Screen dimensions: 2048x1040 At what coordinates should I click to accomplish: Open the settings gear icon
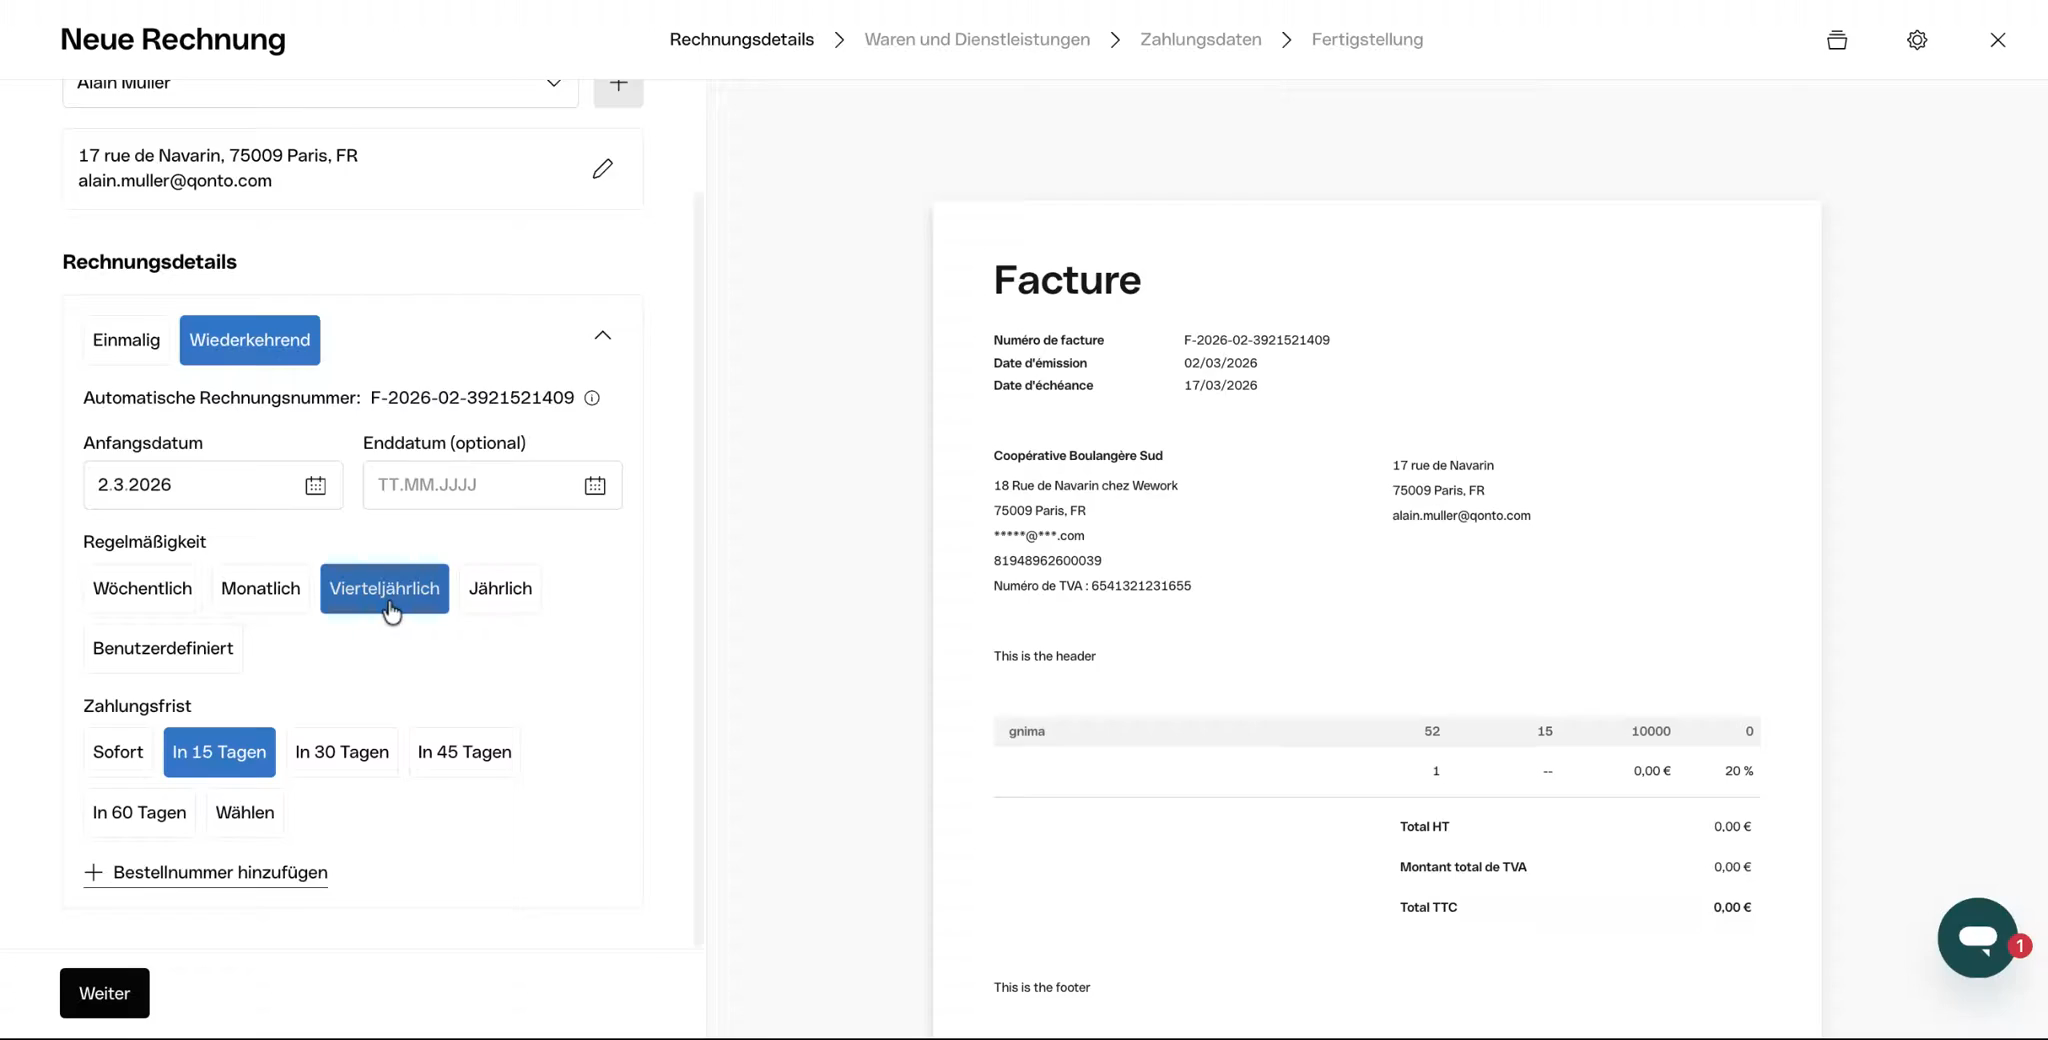pyautogui.click(x=1916, y=40)
